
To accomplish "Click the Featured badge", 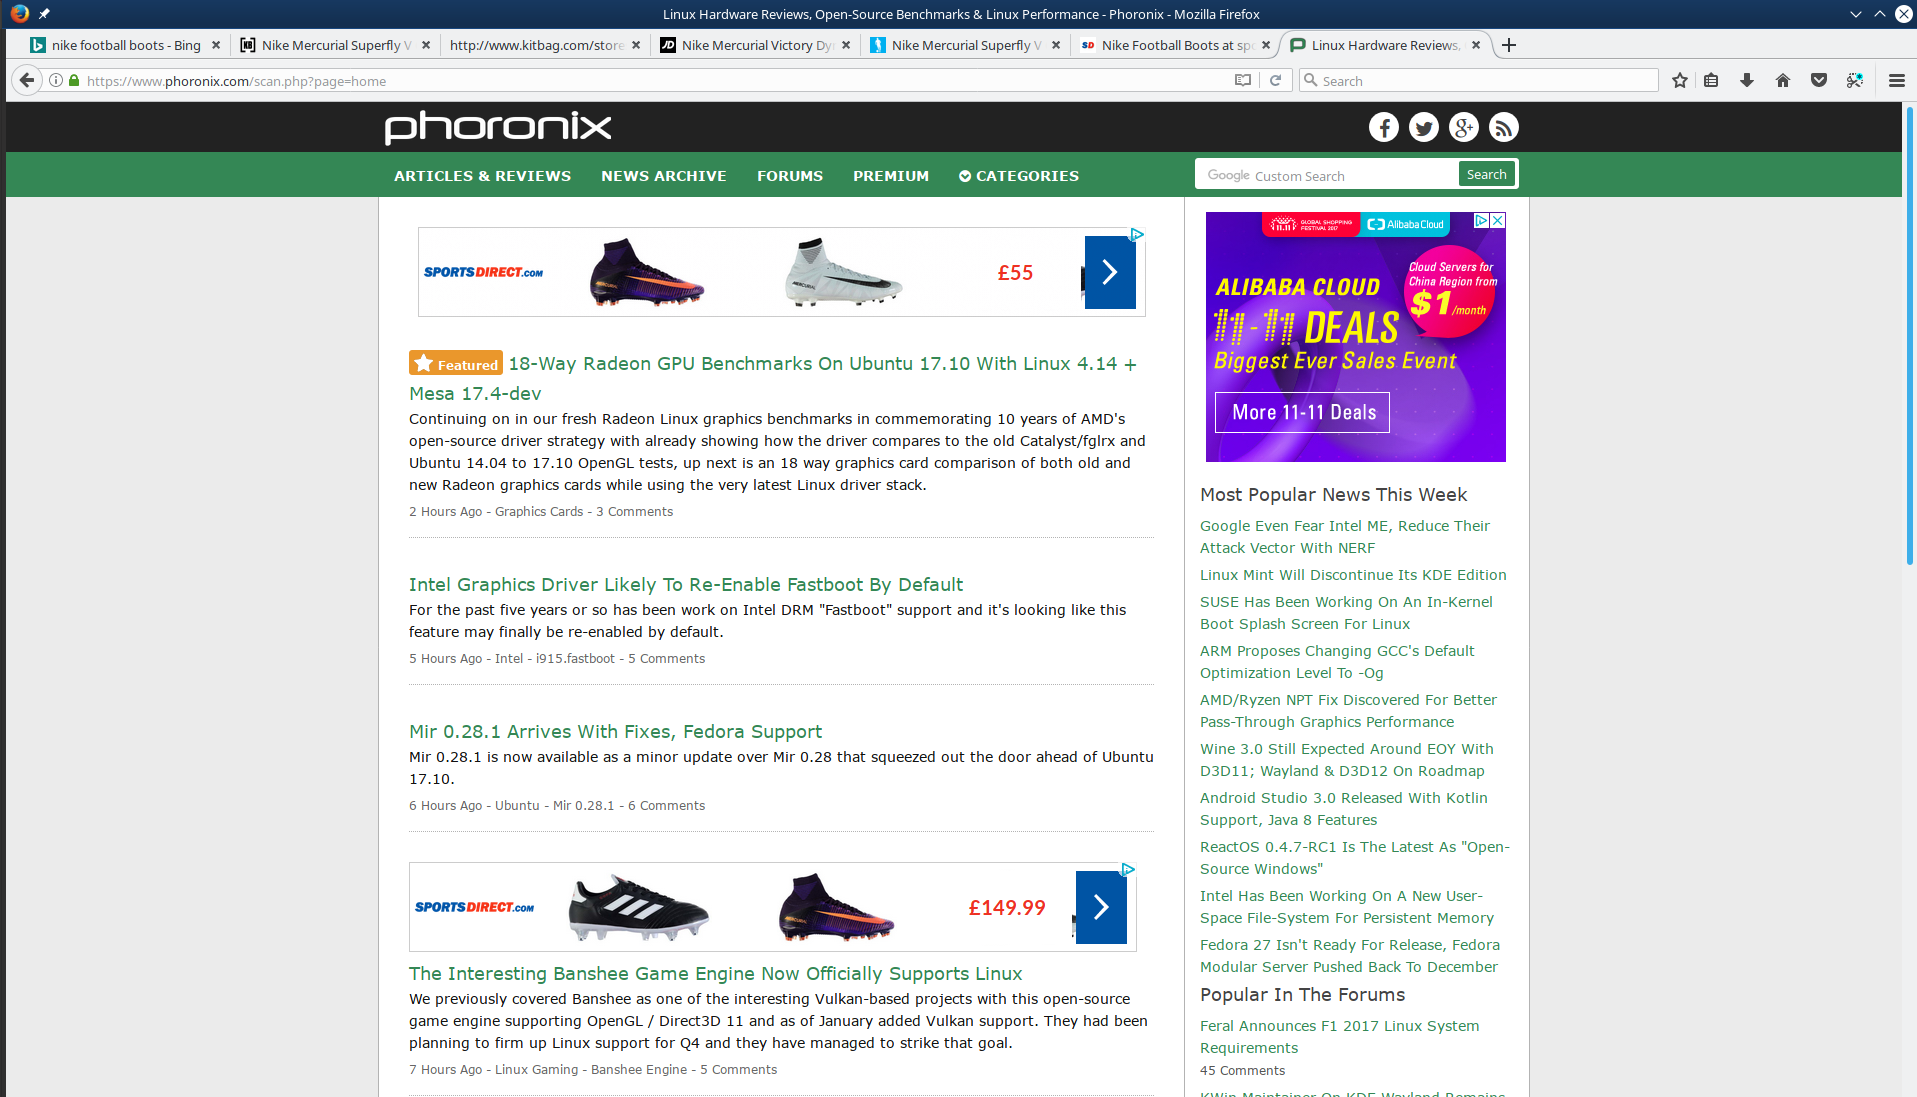I will (456, 363).
